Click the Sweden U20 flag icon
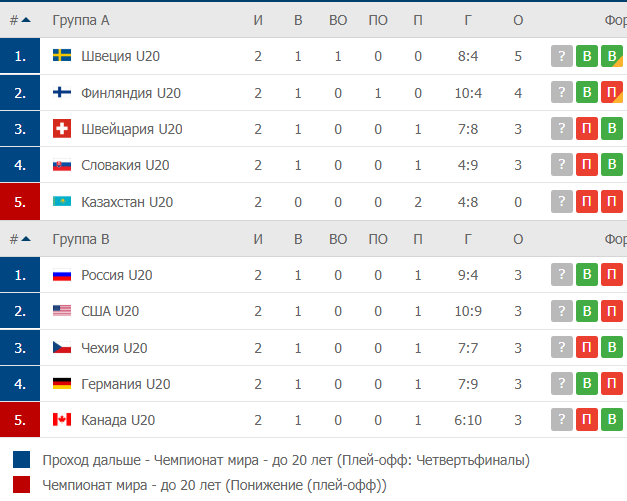 62,55
